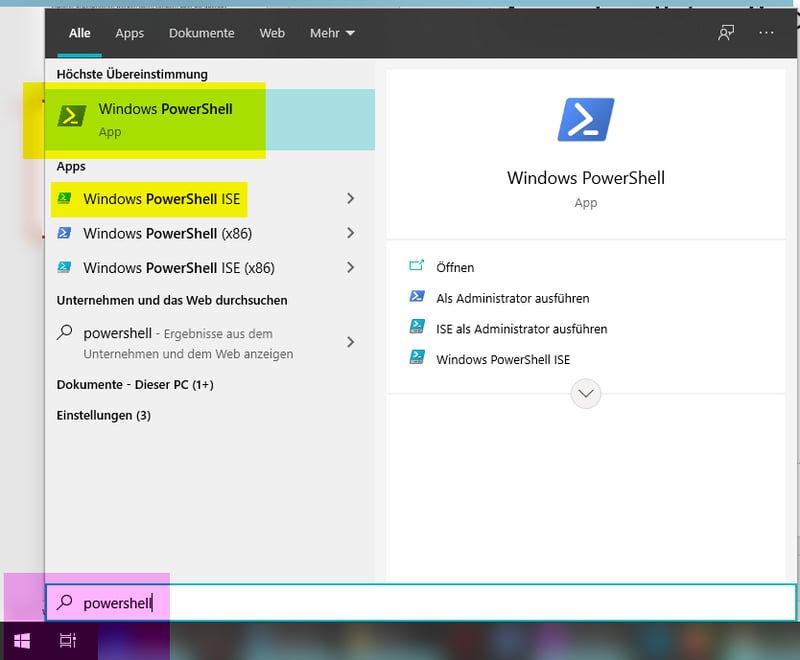Click PowerShell icon in best match

click(71, 116)
